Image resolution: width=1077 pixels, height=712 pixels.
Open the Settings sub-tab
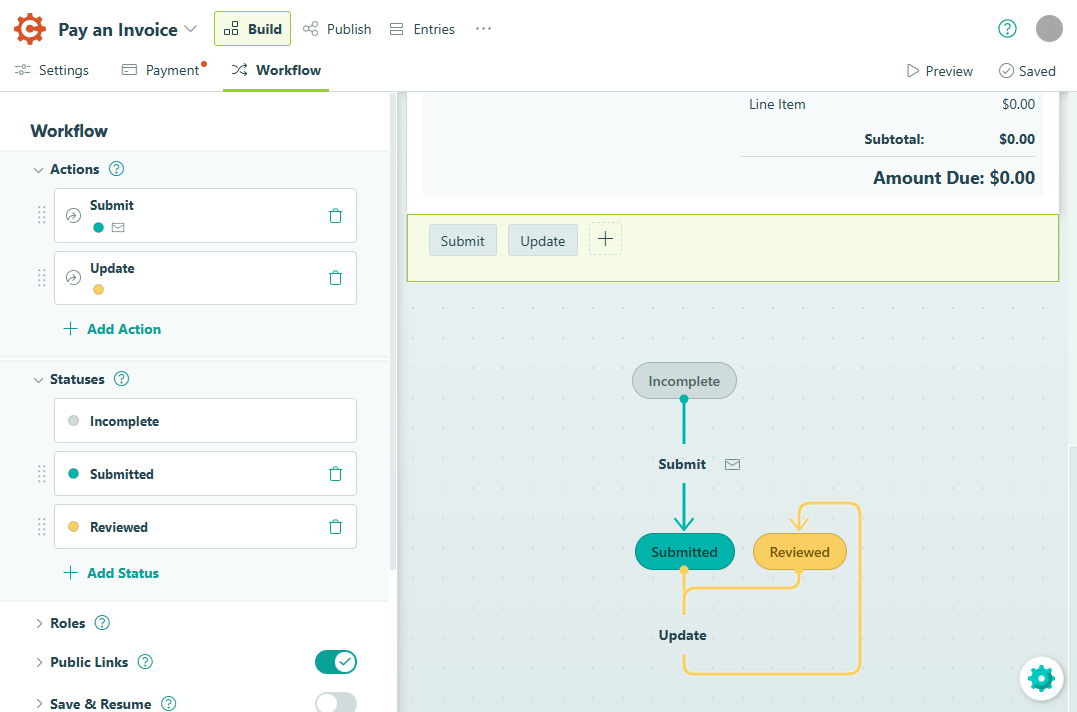pyautogui.click(x=52, y=70)
